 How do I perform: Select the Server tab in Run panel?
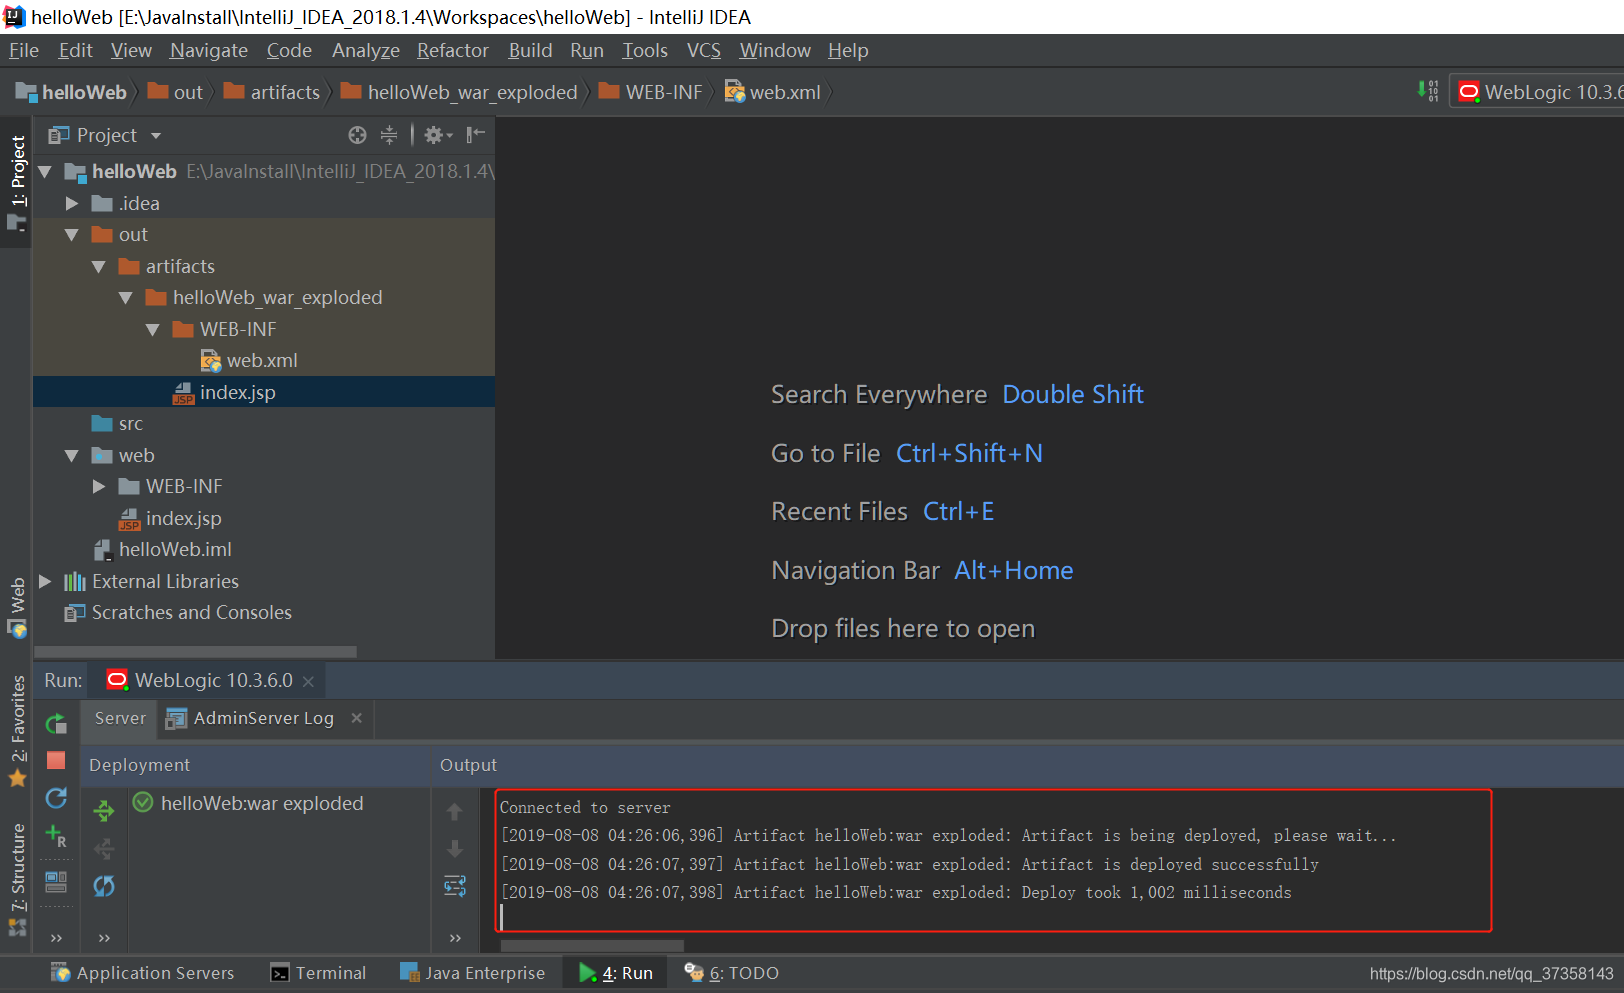(x=120, y=718)
